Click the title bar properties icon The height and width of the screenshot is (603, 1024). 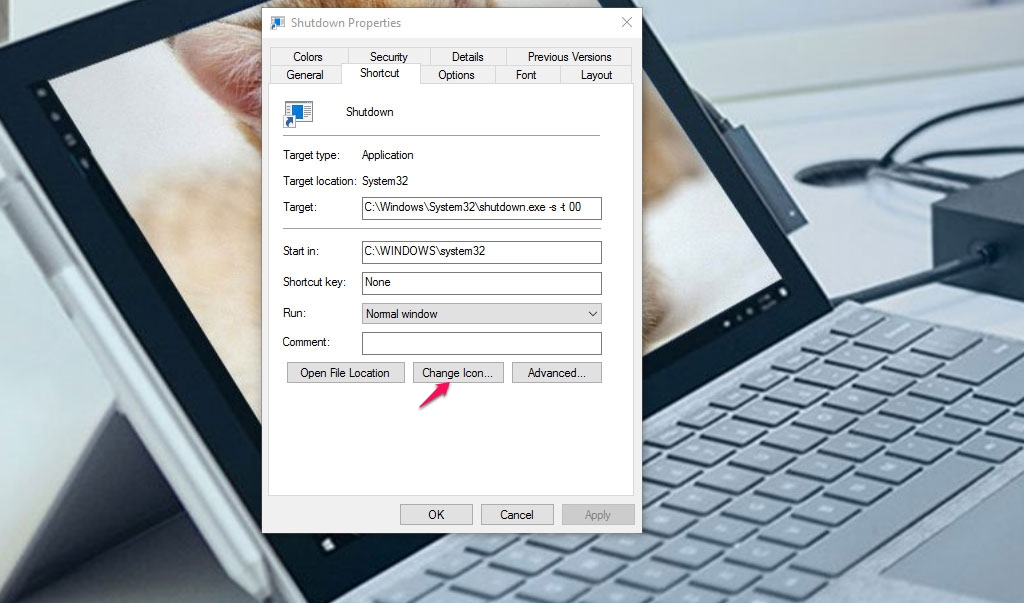[x=278, y=23]
